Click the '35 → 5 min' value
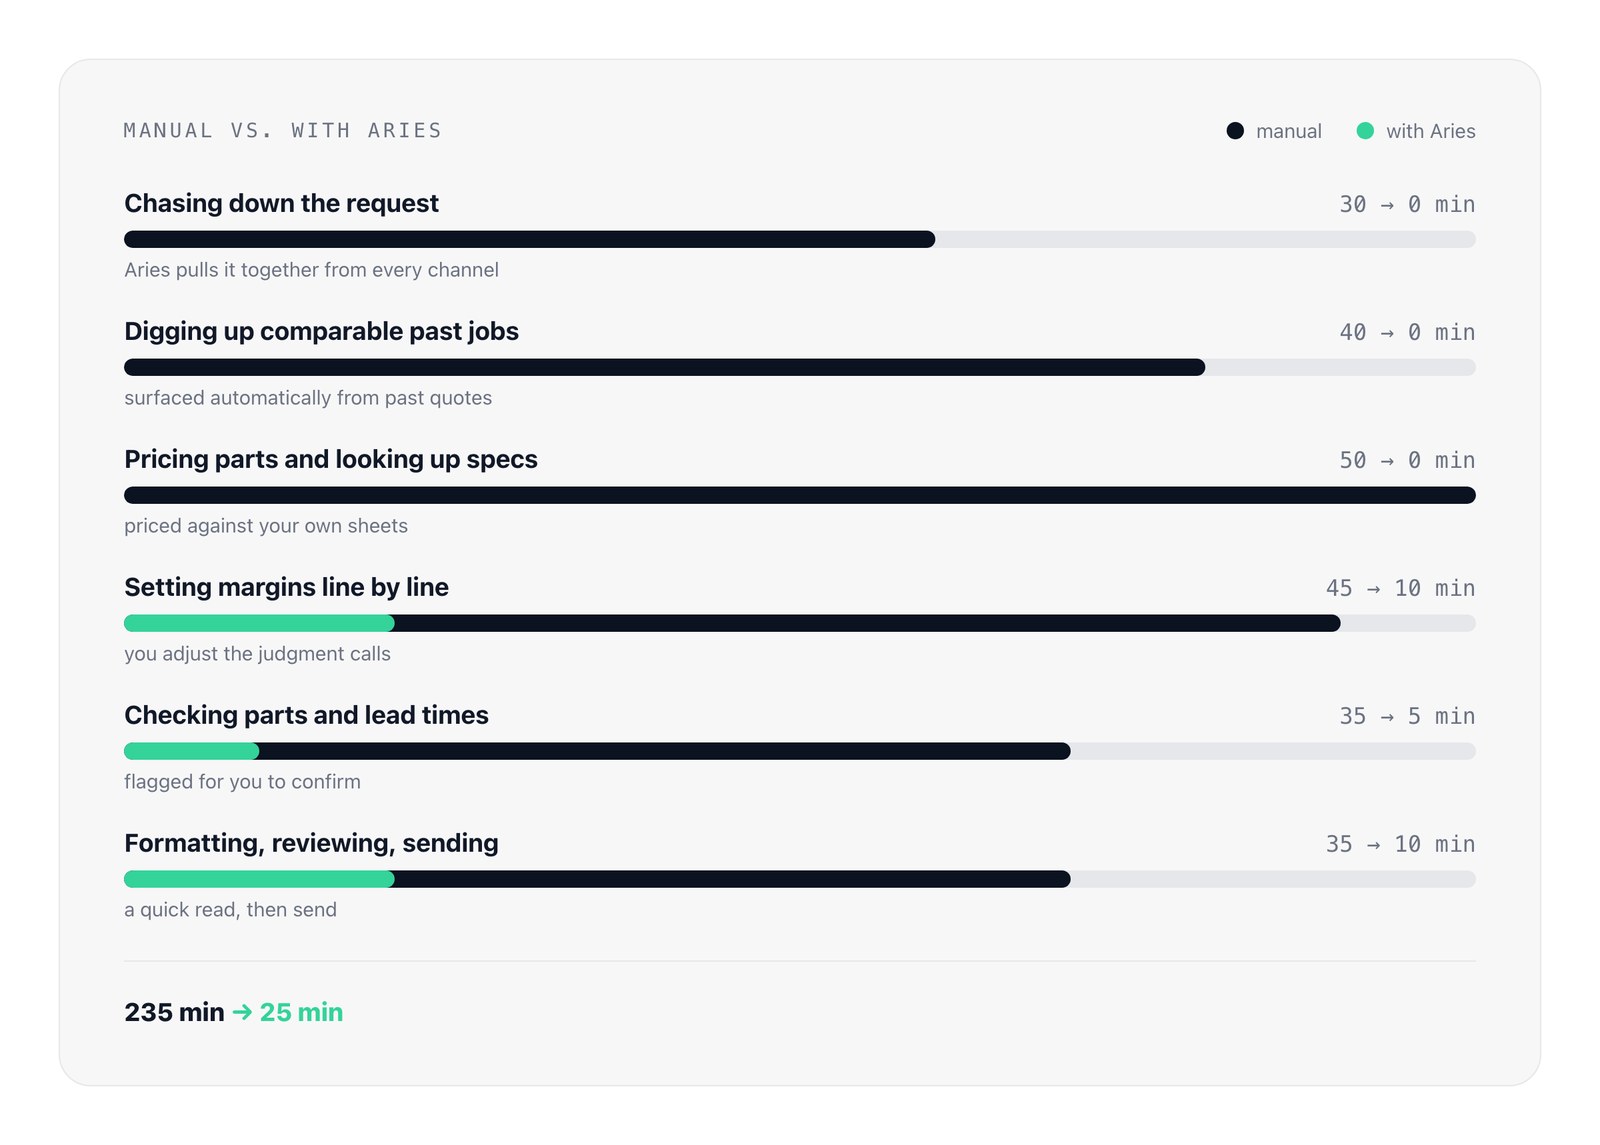Screen dimensions: 1600x1145 pyautogui.click(x=1407, y=716)
